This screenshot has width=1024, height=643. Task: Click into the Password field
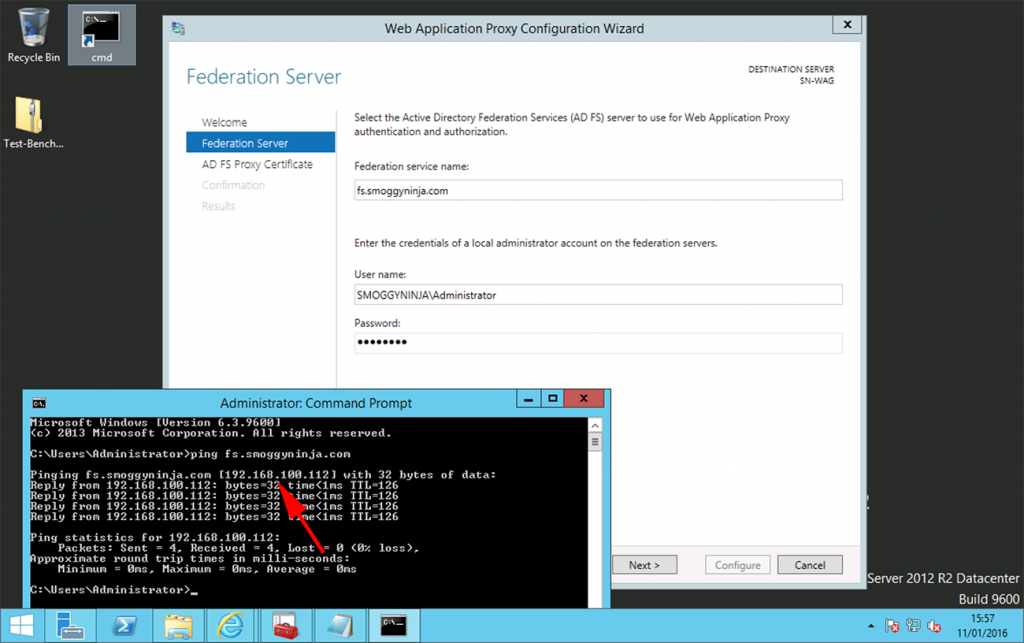(598, 343)
